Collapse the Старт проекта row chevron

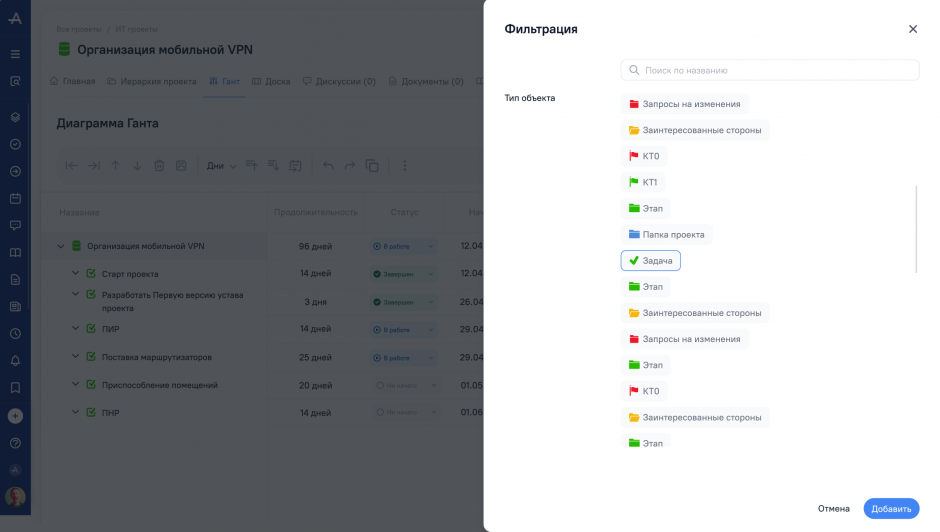pos(75,273)
